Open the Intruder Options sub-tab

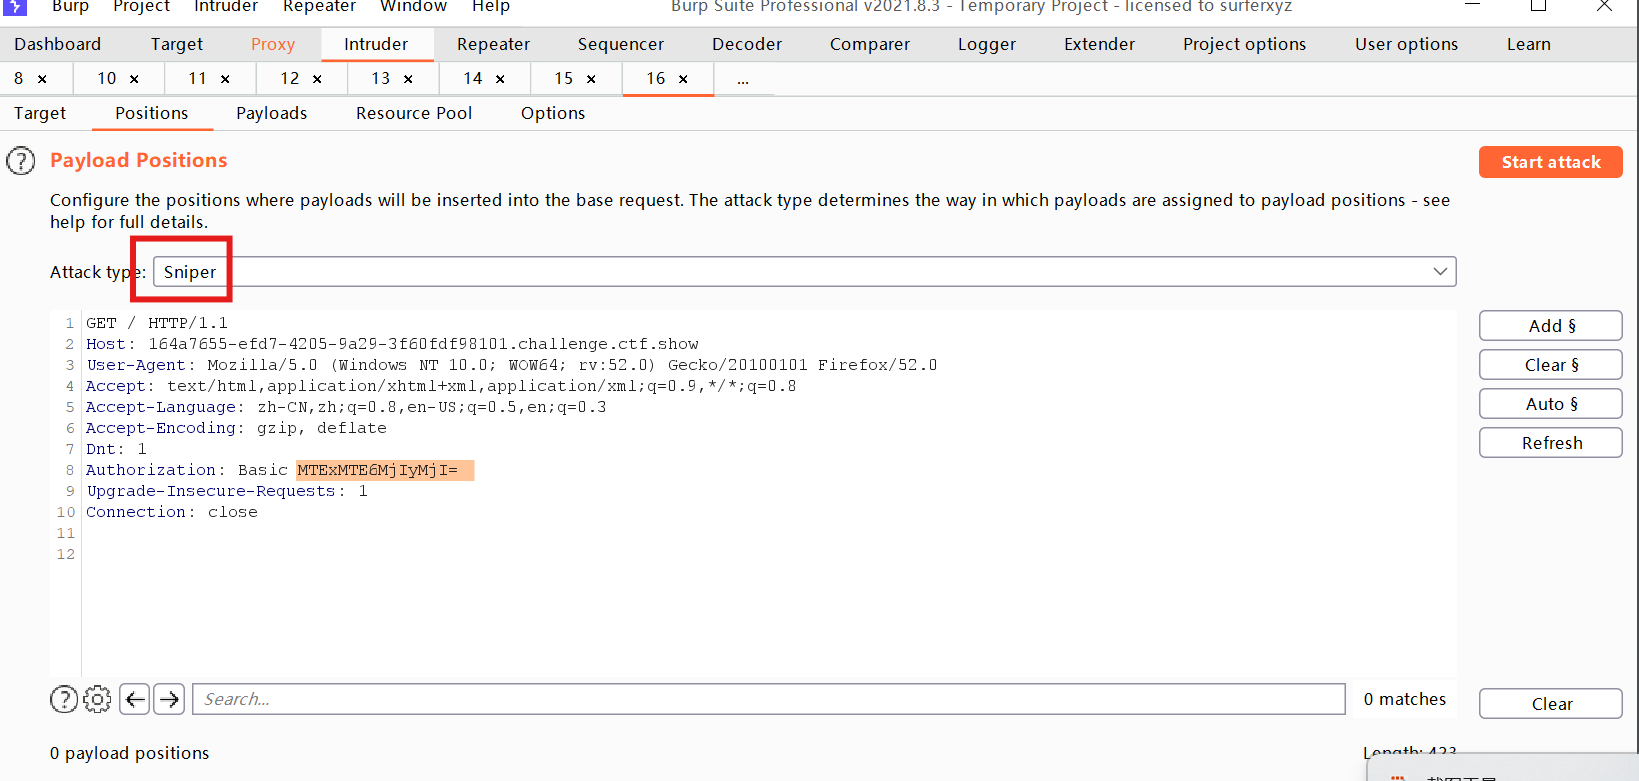[553, 113]
